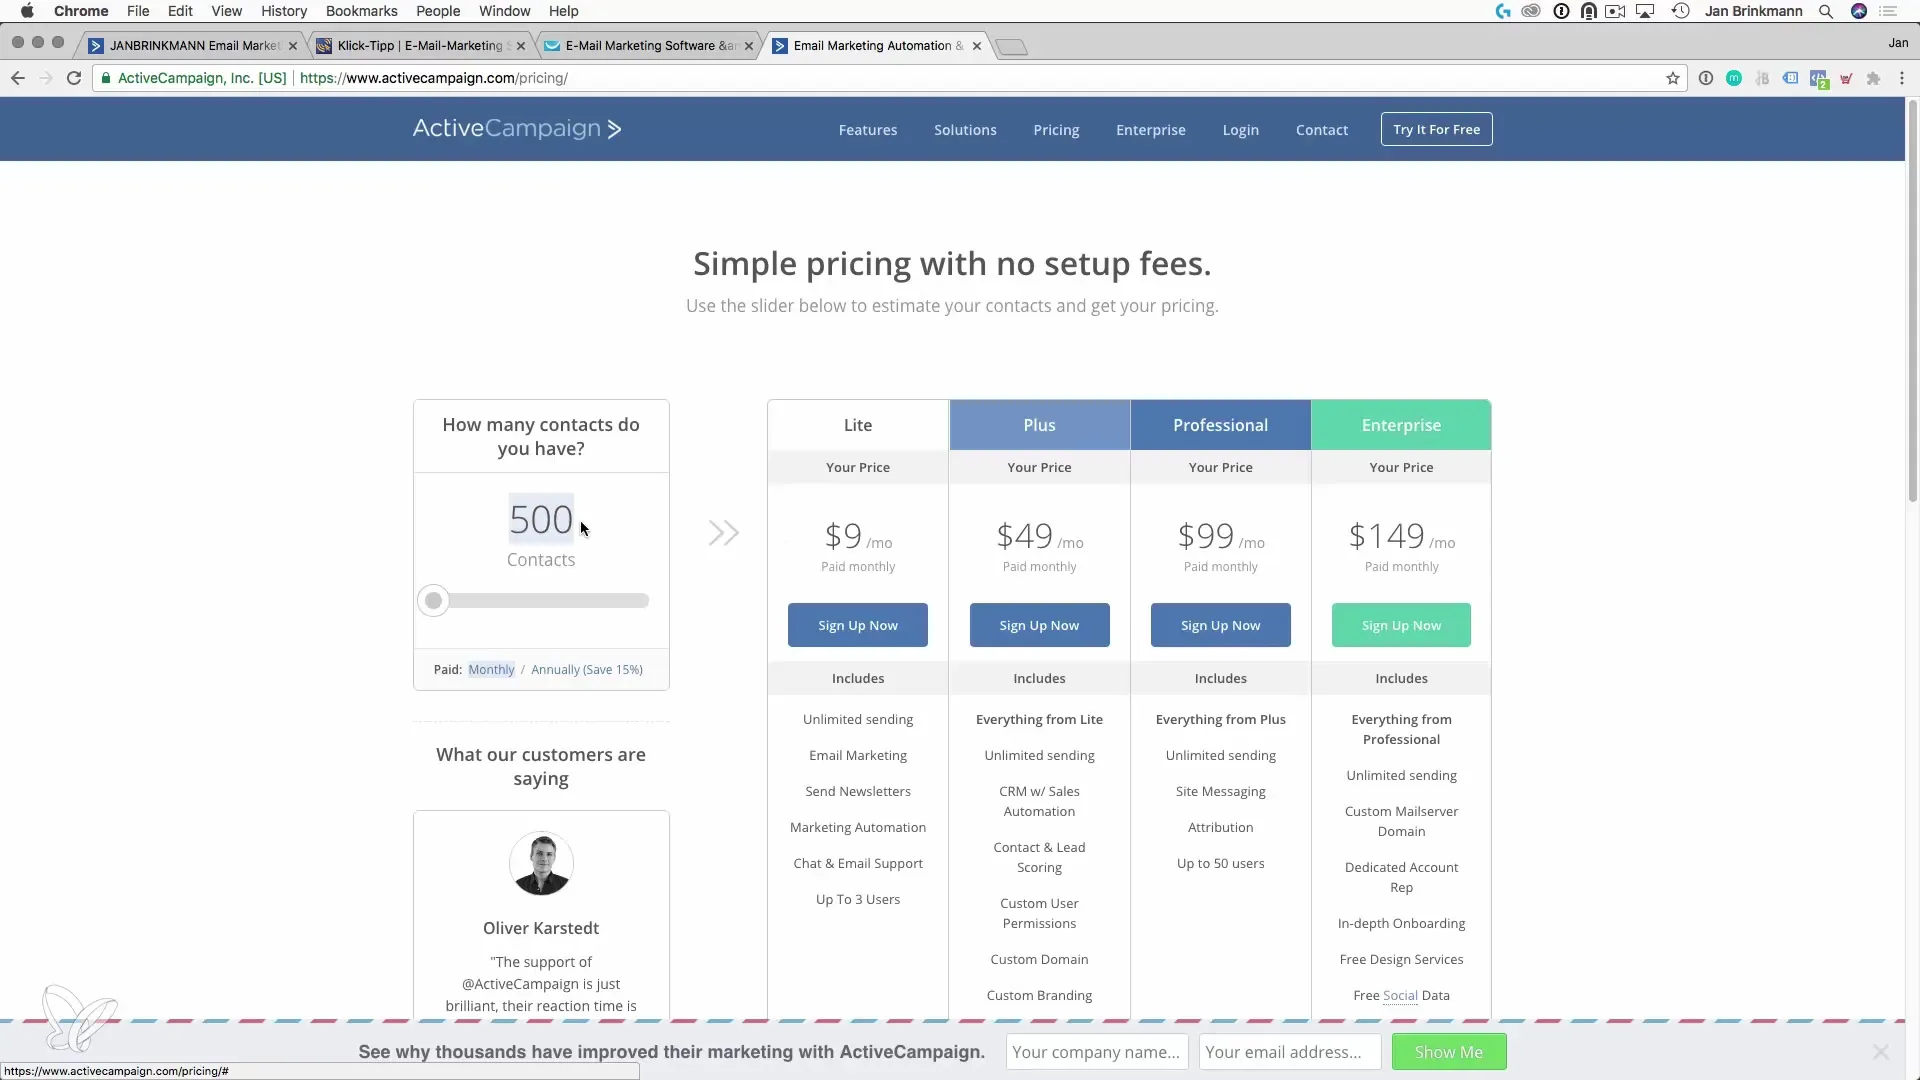This screenshot has width=1920, height=1080.
Task: Click the Try It For Free button
Action: click(1436, 129)
